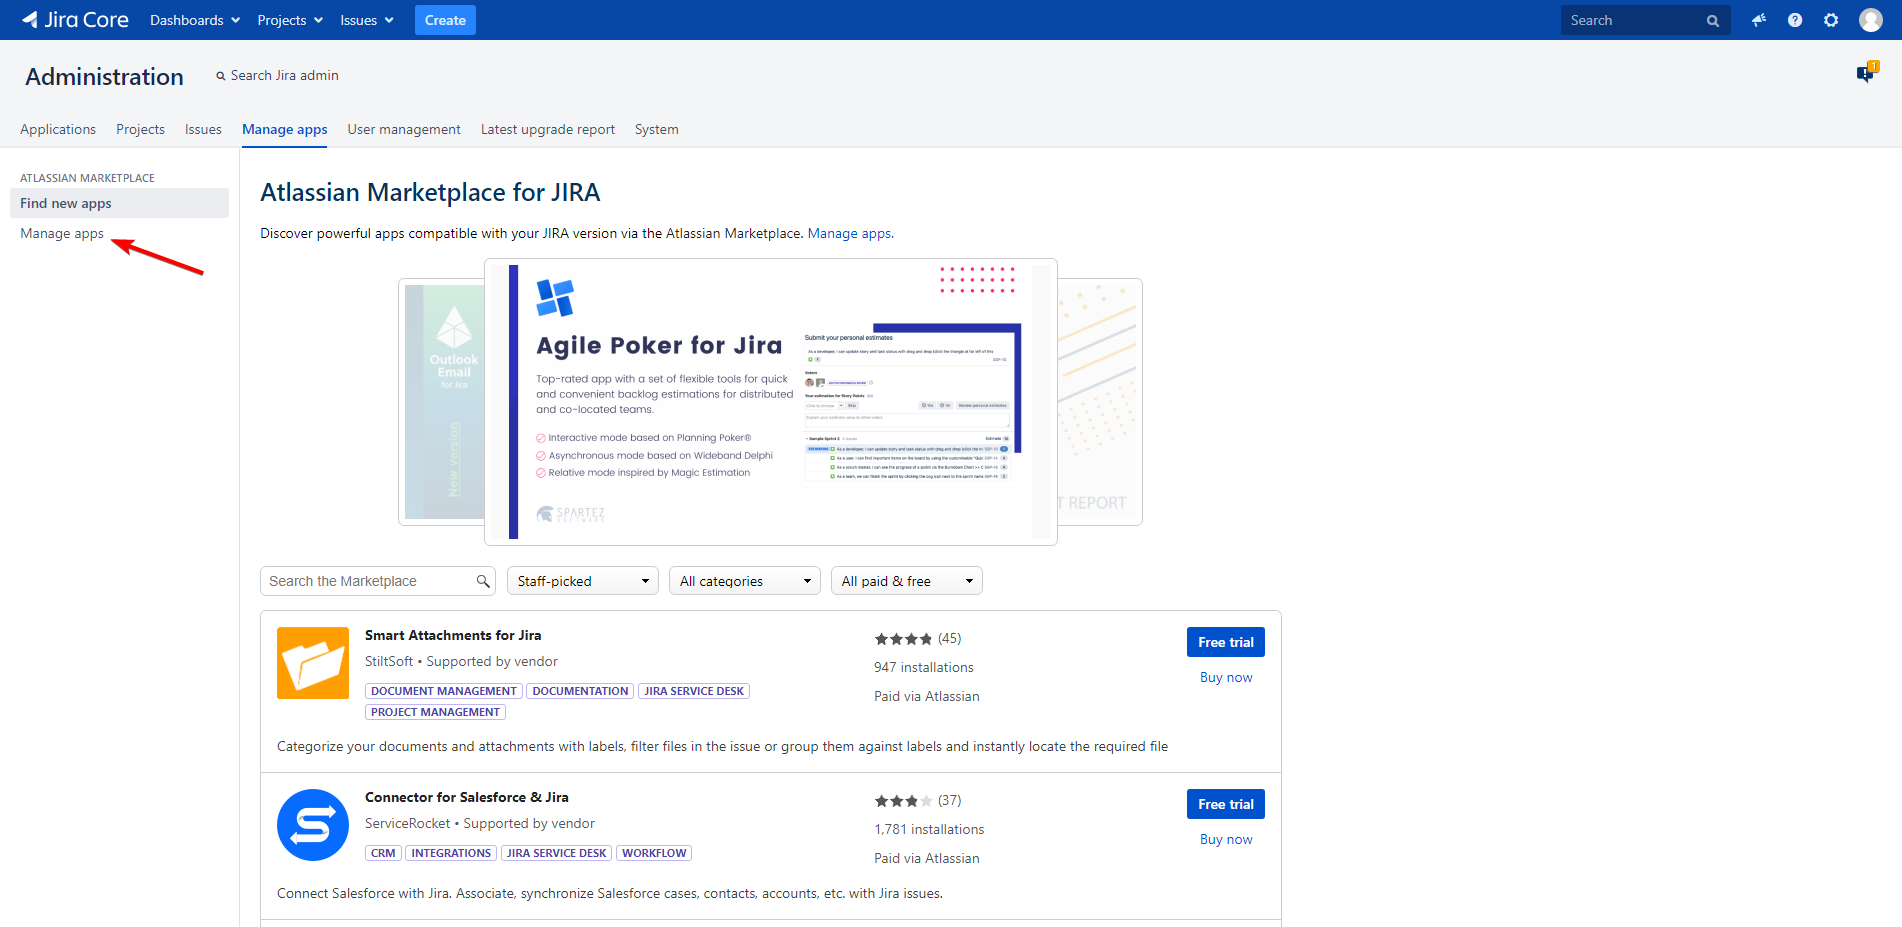Expand the Dashboards menu
1902x927 pixels.
pyautogui.click(x=195, y=20)
